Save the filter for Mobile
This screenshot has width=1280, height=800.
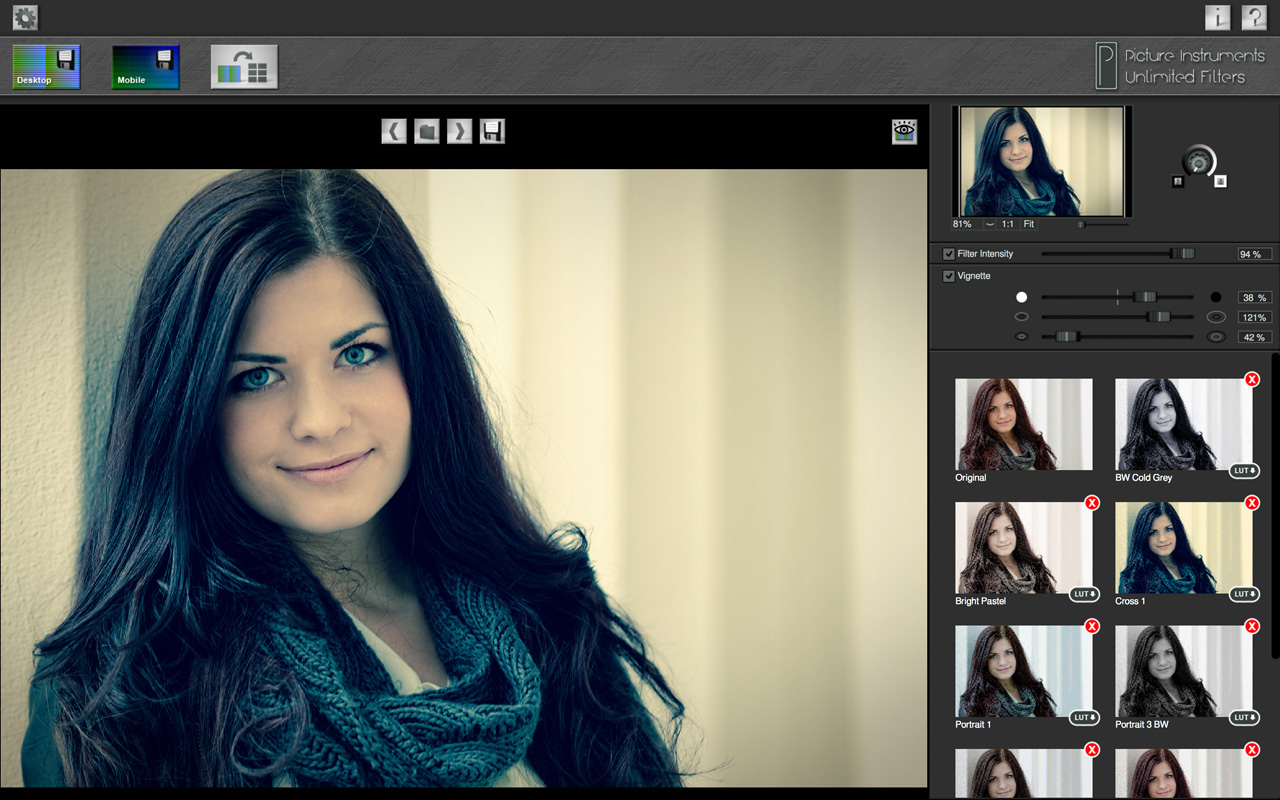pos(146,67)
